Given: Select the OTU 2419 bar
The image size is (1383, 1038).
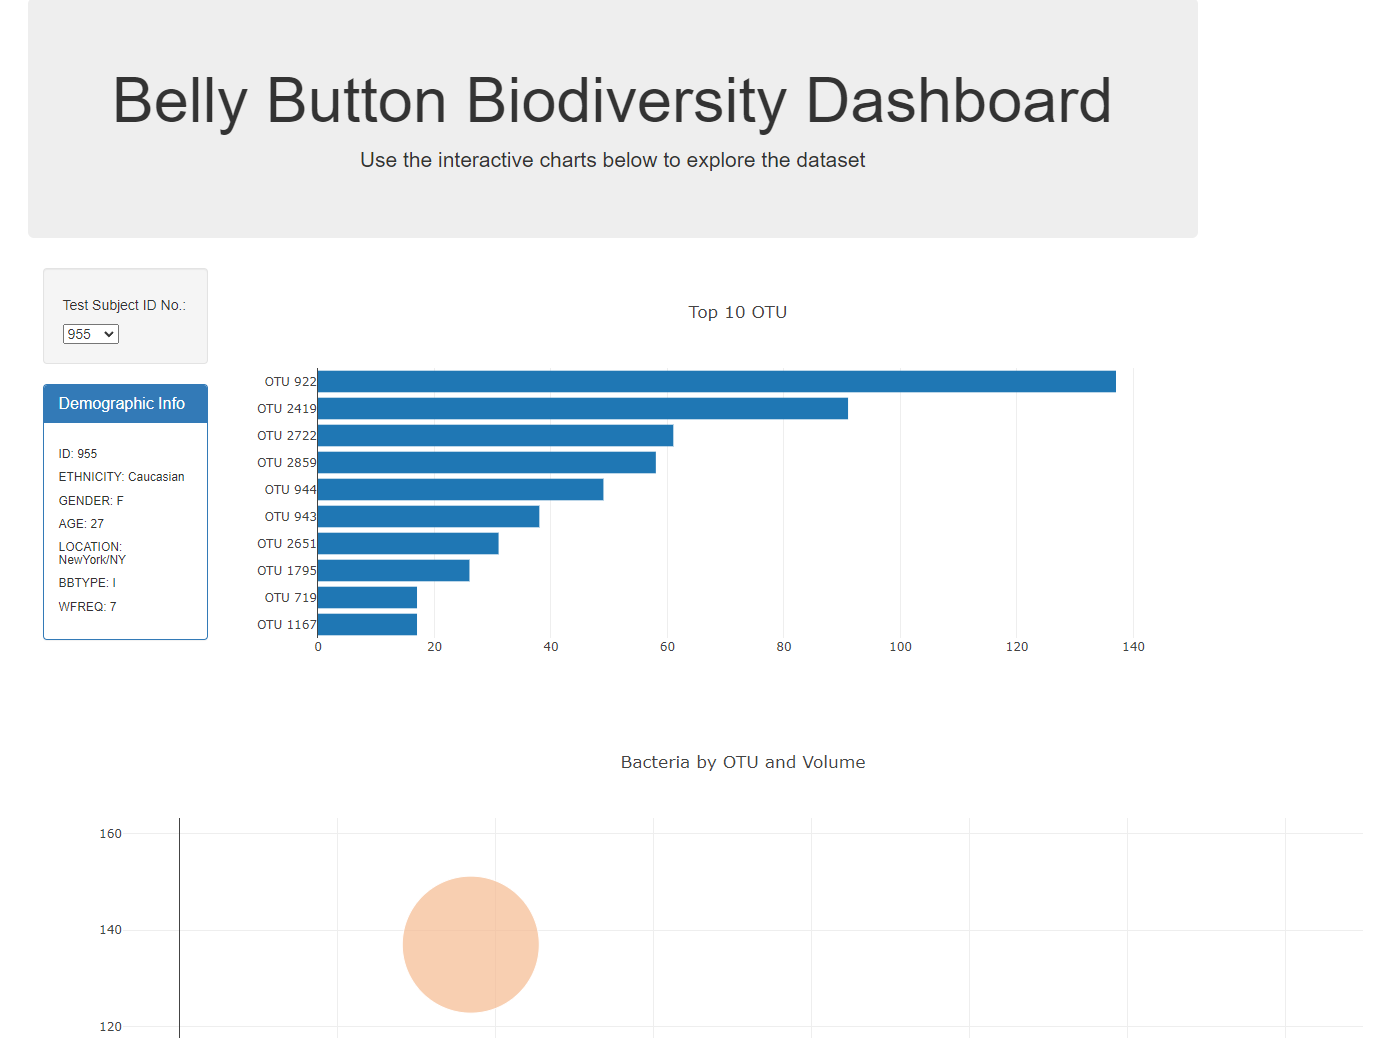Looking at the screenshot, I should pyautogui.click(x=580, y=408).
